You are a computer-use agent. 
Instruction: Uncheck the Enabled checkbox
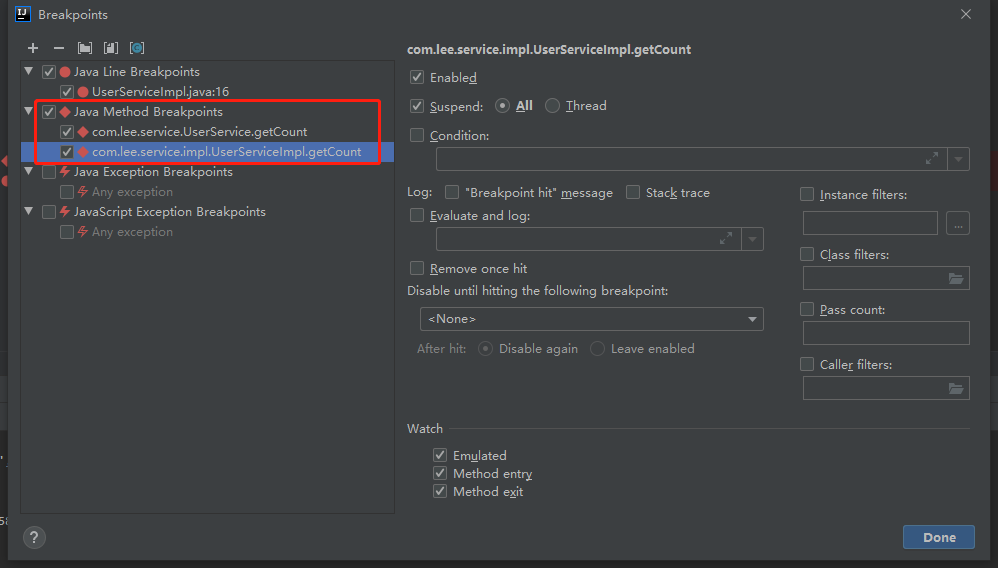pyautogui.click(x=417, y=77)
